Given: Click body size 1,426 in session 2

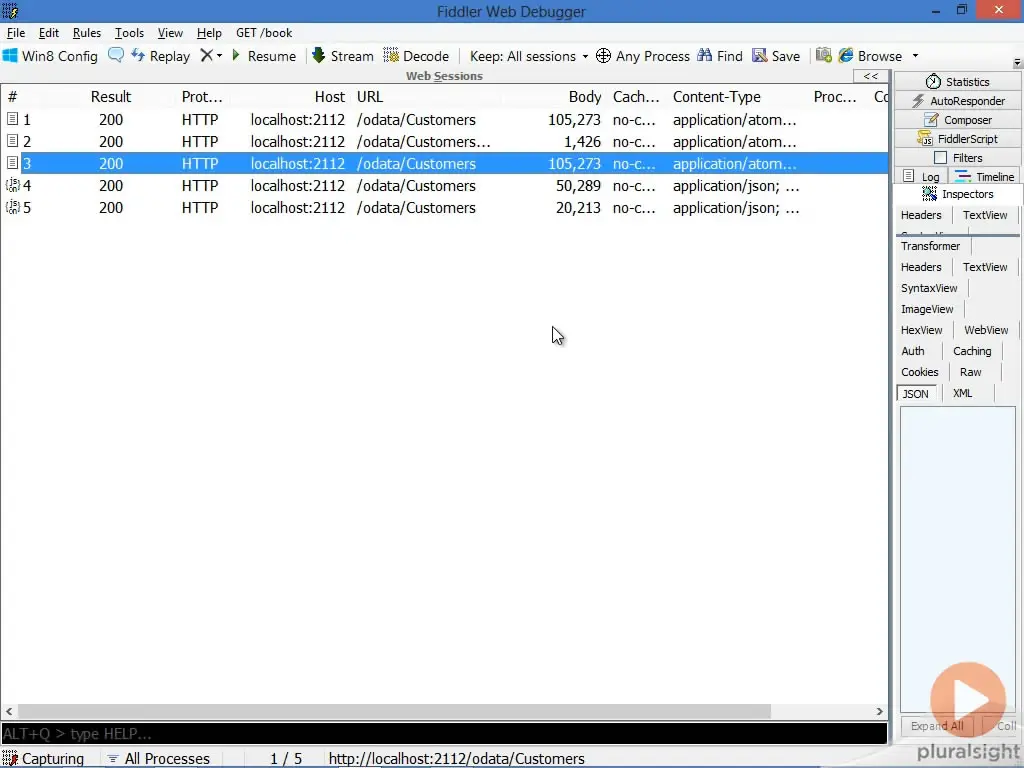Looking at the screenshot, I should tap(583, 142).
